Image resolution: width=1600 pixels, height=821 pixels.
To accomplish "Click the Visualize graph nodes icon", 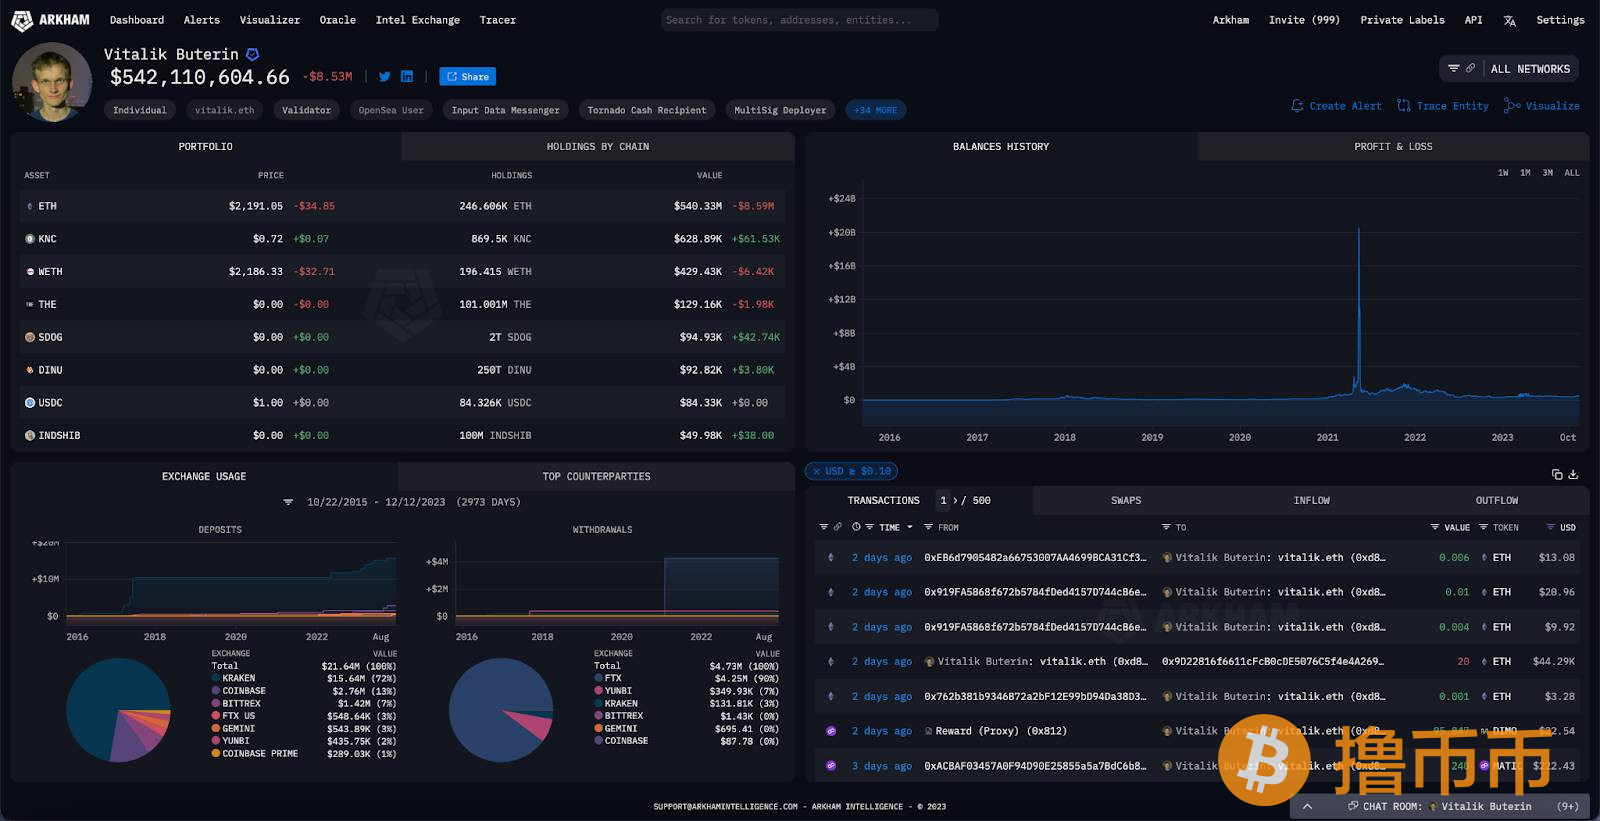I will pos(1512,105).
